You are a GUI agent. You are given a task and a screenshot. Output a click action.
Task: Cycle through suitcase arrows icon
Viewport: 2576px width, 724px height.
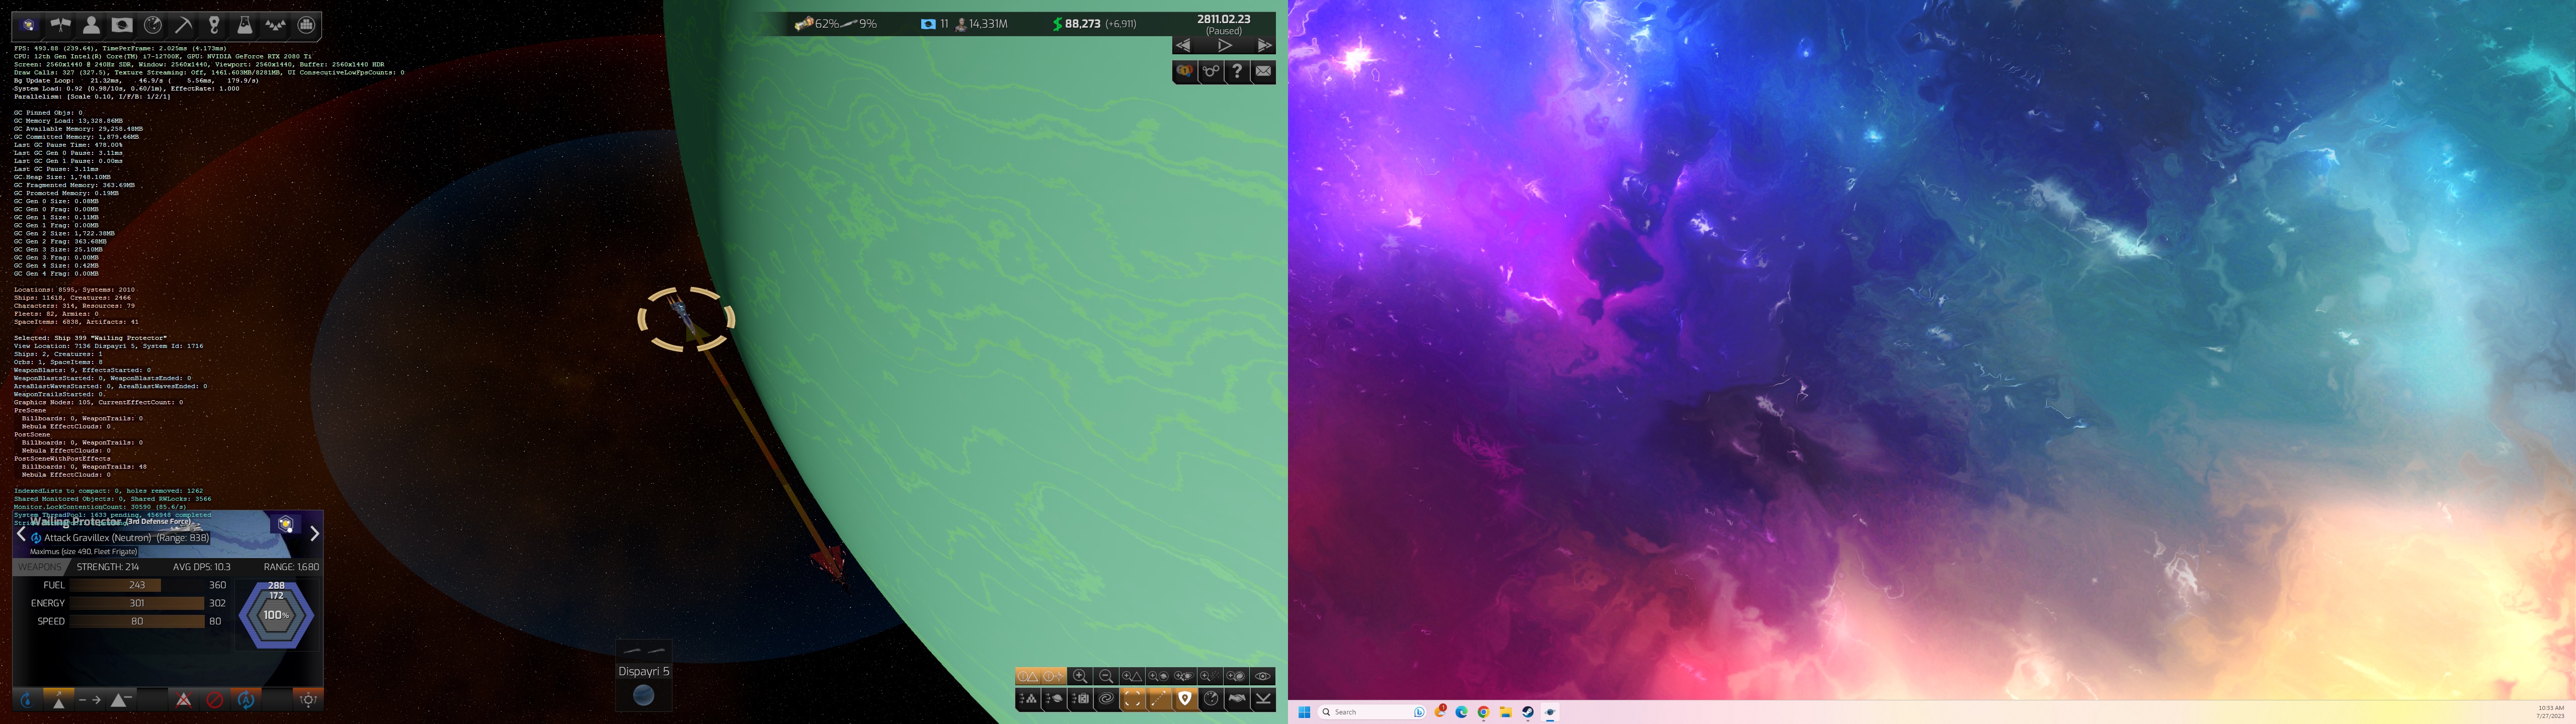pyautogui.click(x=1080, y=699)
